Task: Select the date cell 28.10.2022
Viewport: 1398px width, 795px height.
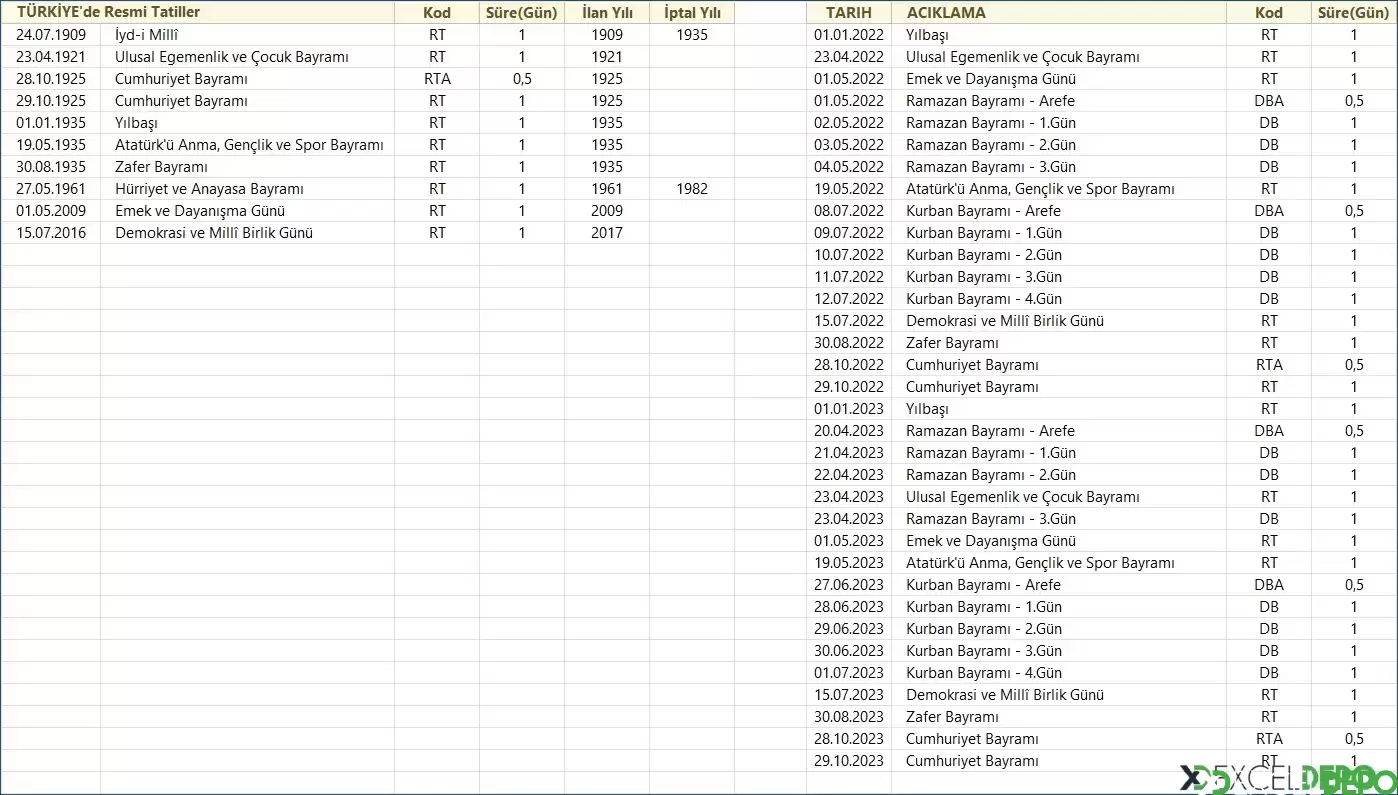Action: pyautogui.click(x=849, y=365)
